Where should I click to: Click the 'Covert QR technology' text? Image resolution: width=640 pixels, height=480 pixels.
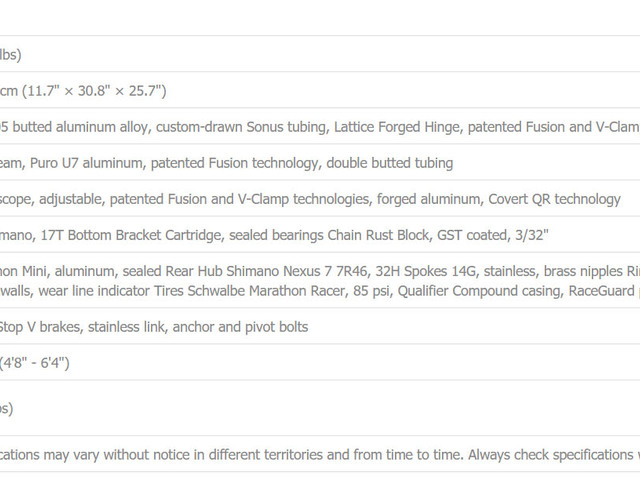tap(554, 199)
